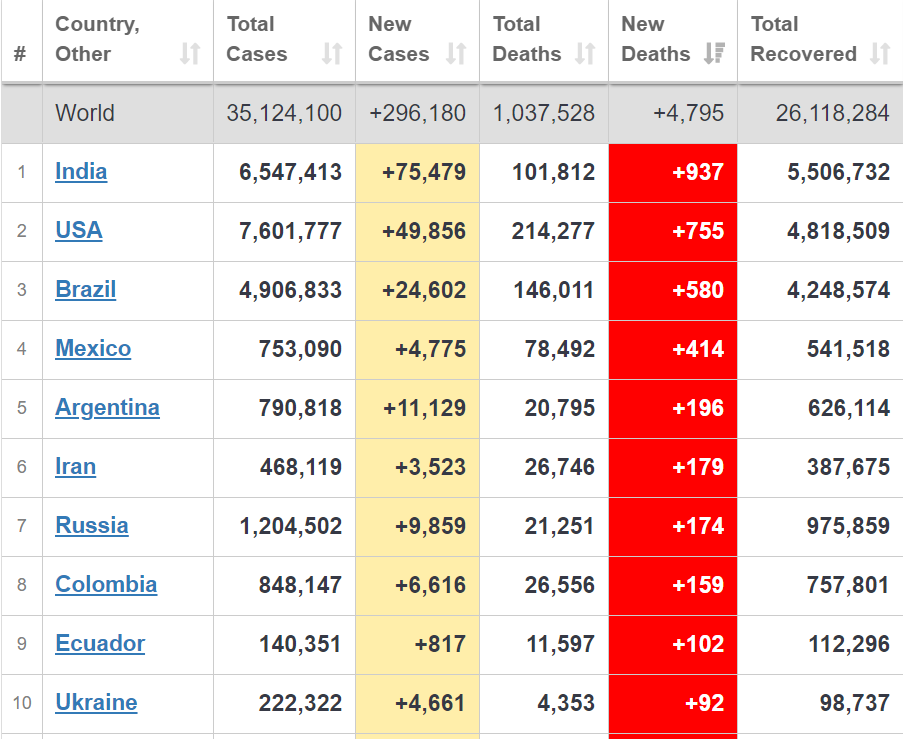Follow the Ecuador country link

100,644
